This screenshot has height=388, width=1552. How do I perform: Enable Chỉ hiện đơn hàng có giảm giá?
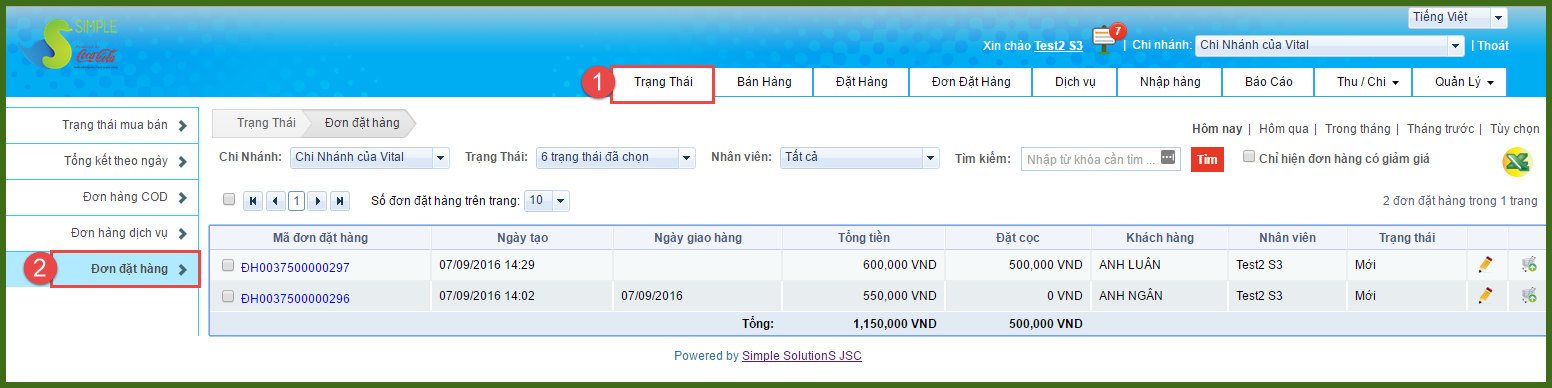point(1248,157)
